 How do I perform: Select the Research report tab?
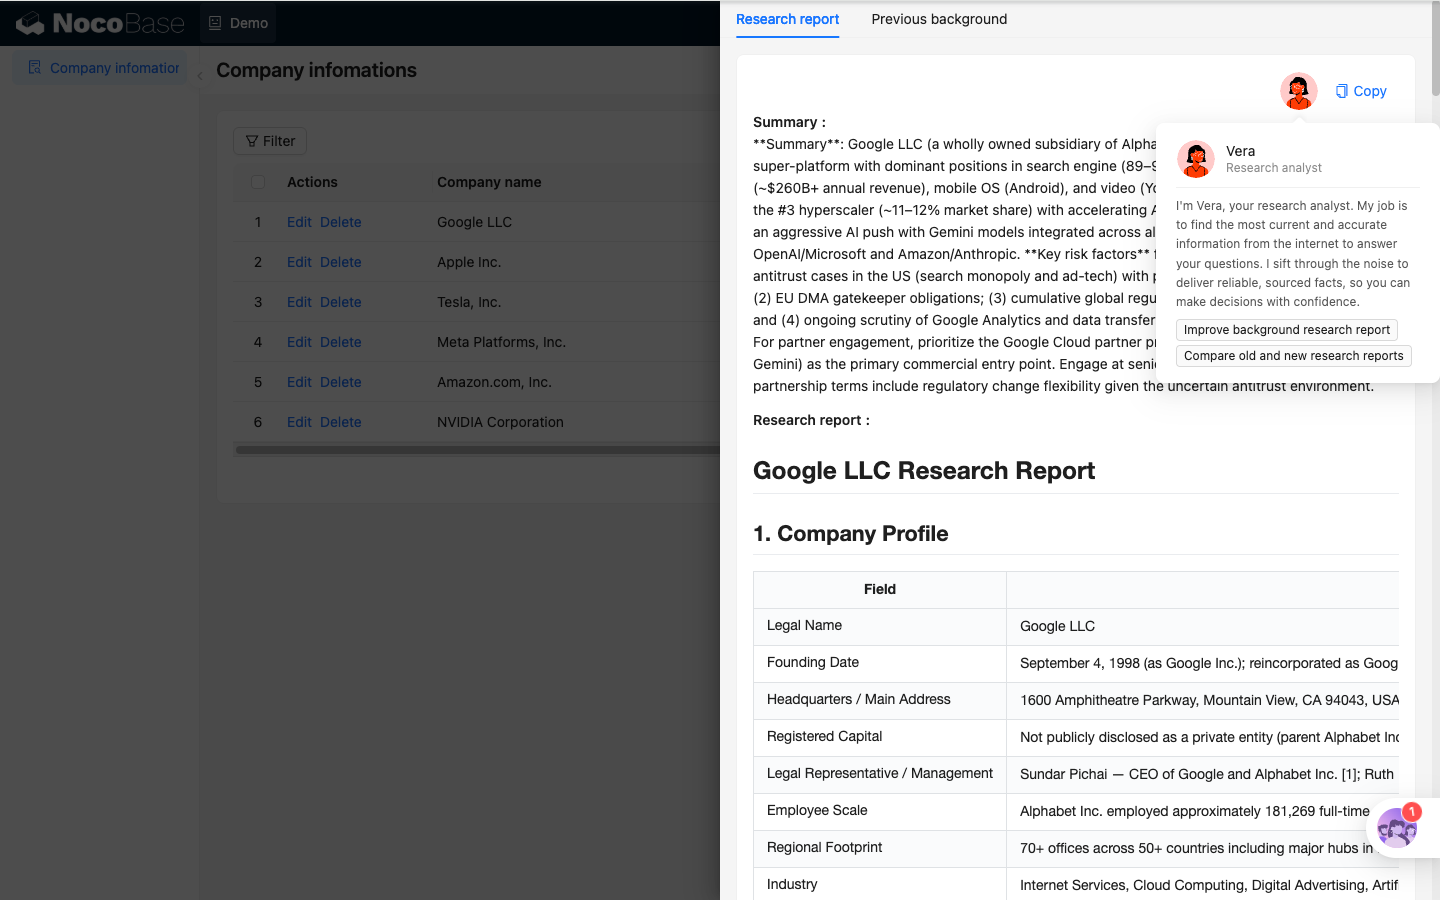click(787, 19)
